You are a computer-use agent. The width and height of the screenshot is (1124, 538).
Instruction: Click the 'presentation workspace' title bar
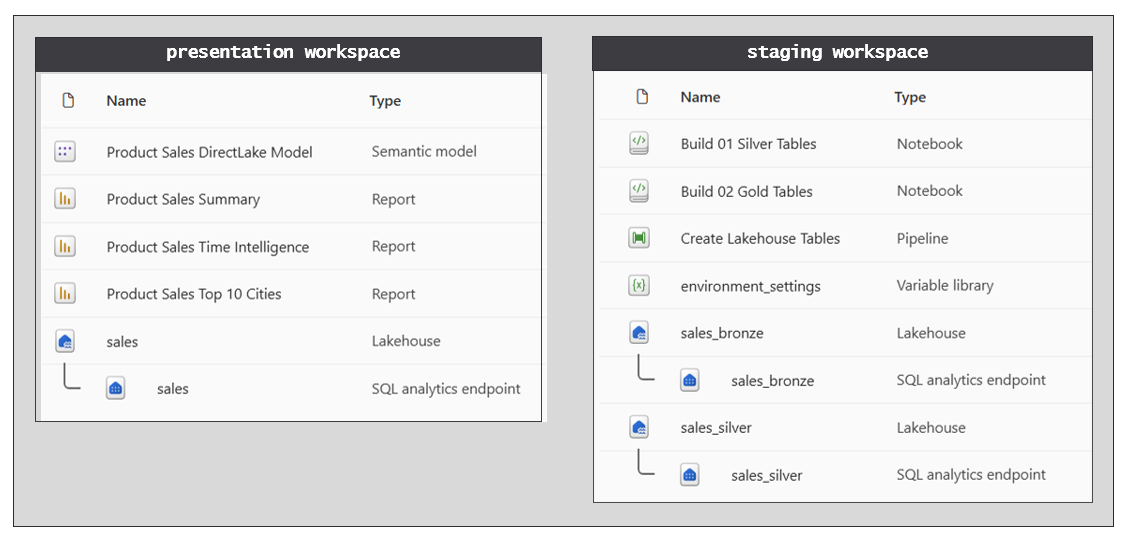click(289, 54)
